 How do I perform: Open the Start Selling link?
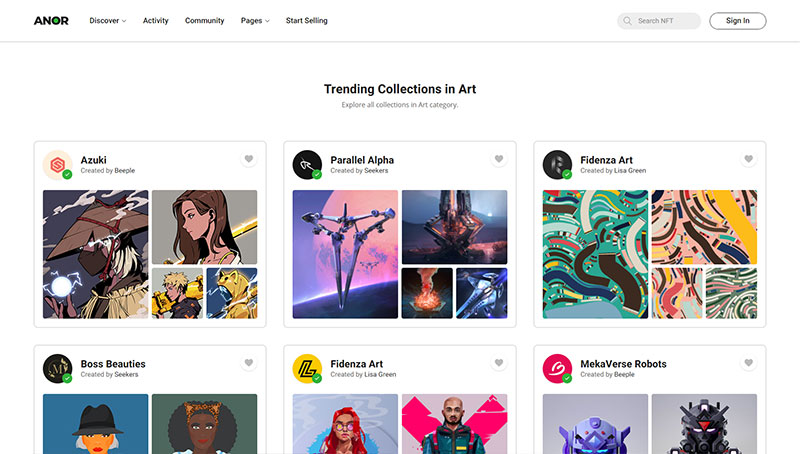[x=307, y=21]
